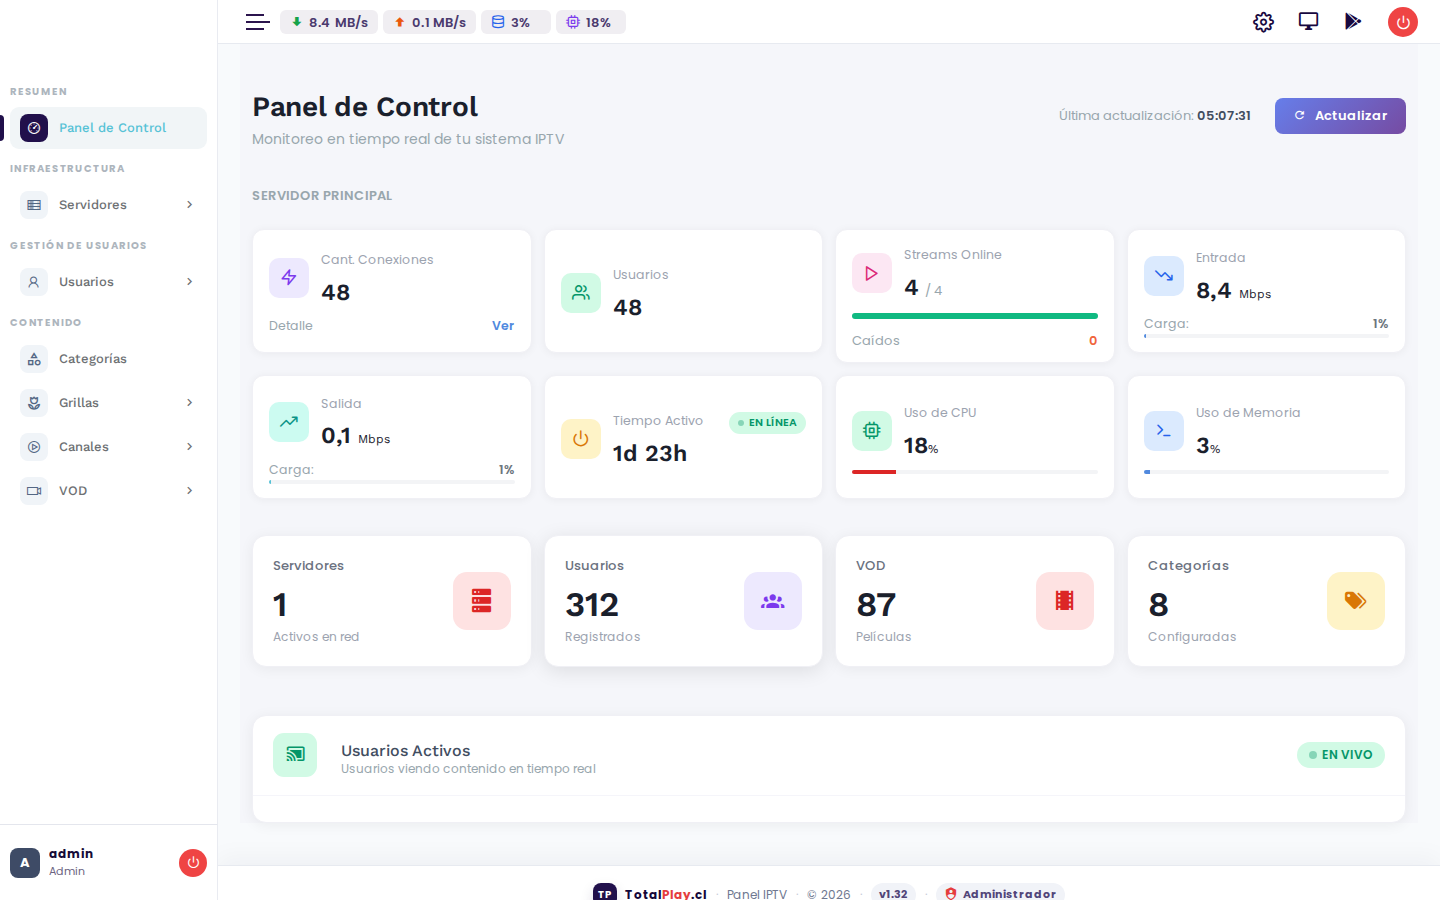Viewport: 1440px width, 900px height.
Task: Click the purple group icon in Usuarios 312 card
Action: click(x=773, y=601)
